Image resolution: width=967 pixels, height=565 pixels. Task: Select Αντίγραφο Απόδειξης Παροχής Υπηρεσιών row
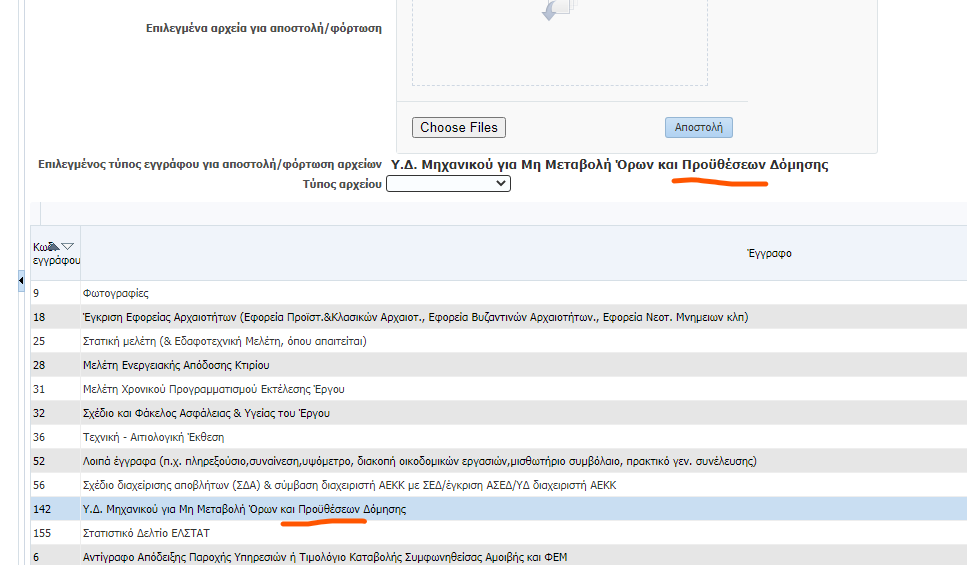(x=324, y=557)
